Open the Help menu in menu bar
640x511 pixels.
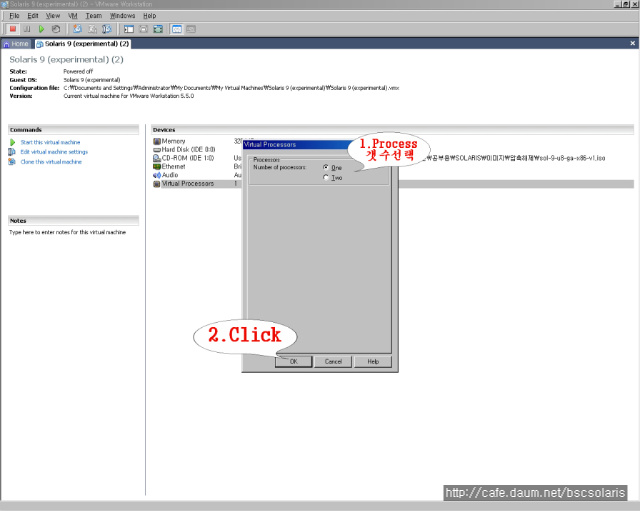[149, 16]
